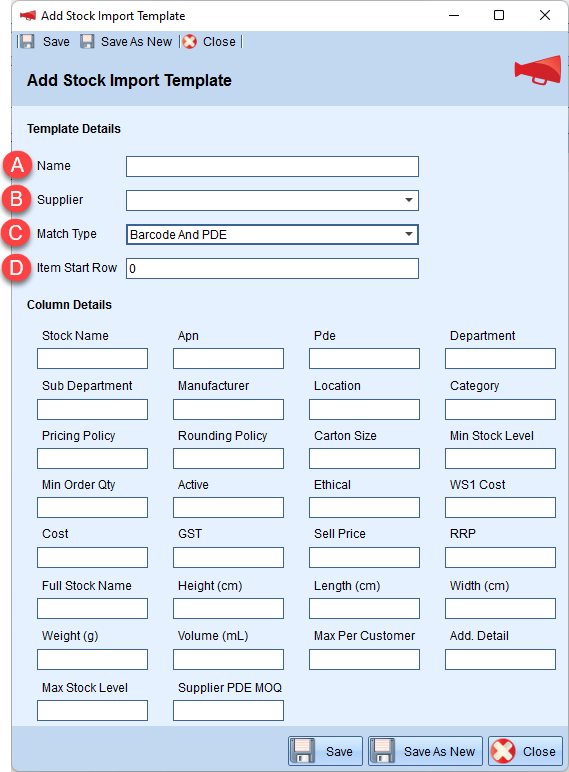Click the red megaphone logo in header
The image size is (569, 772).
[537, 71]
